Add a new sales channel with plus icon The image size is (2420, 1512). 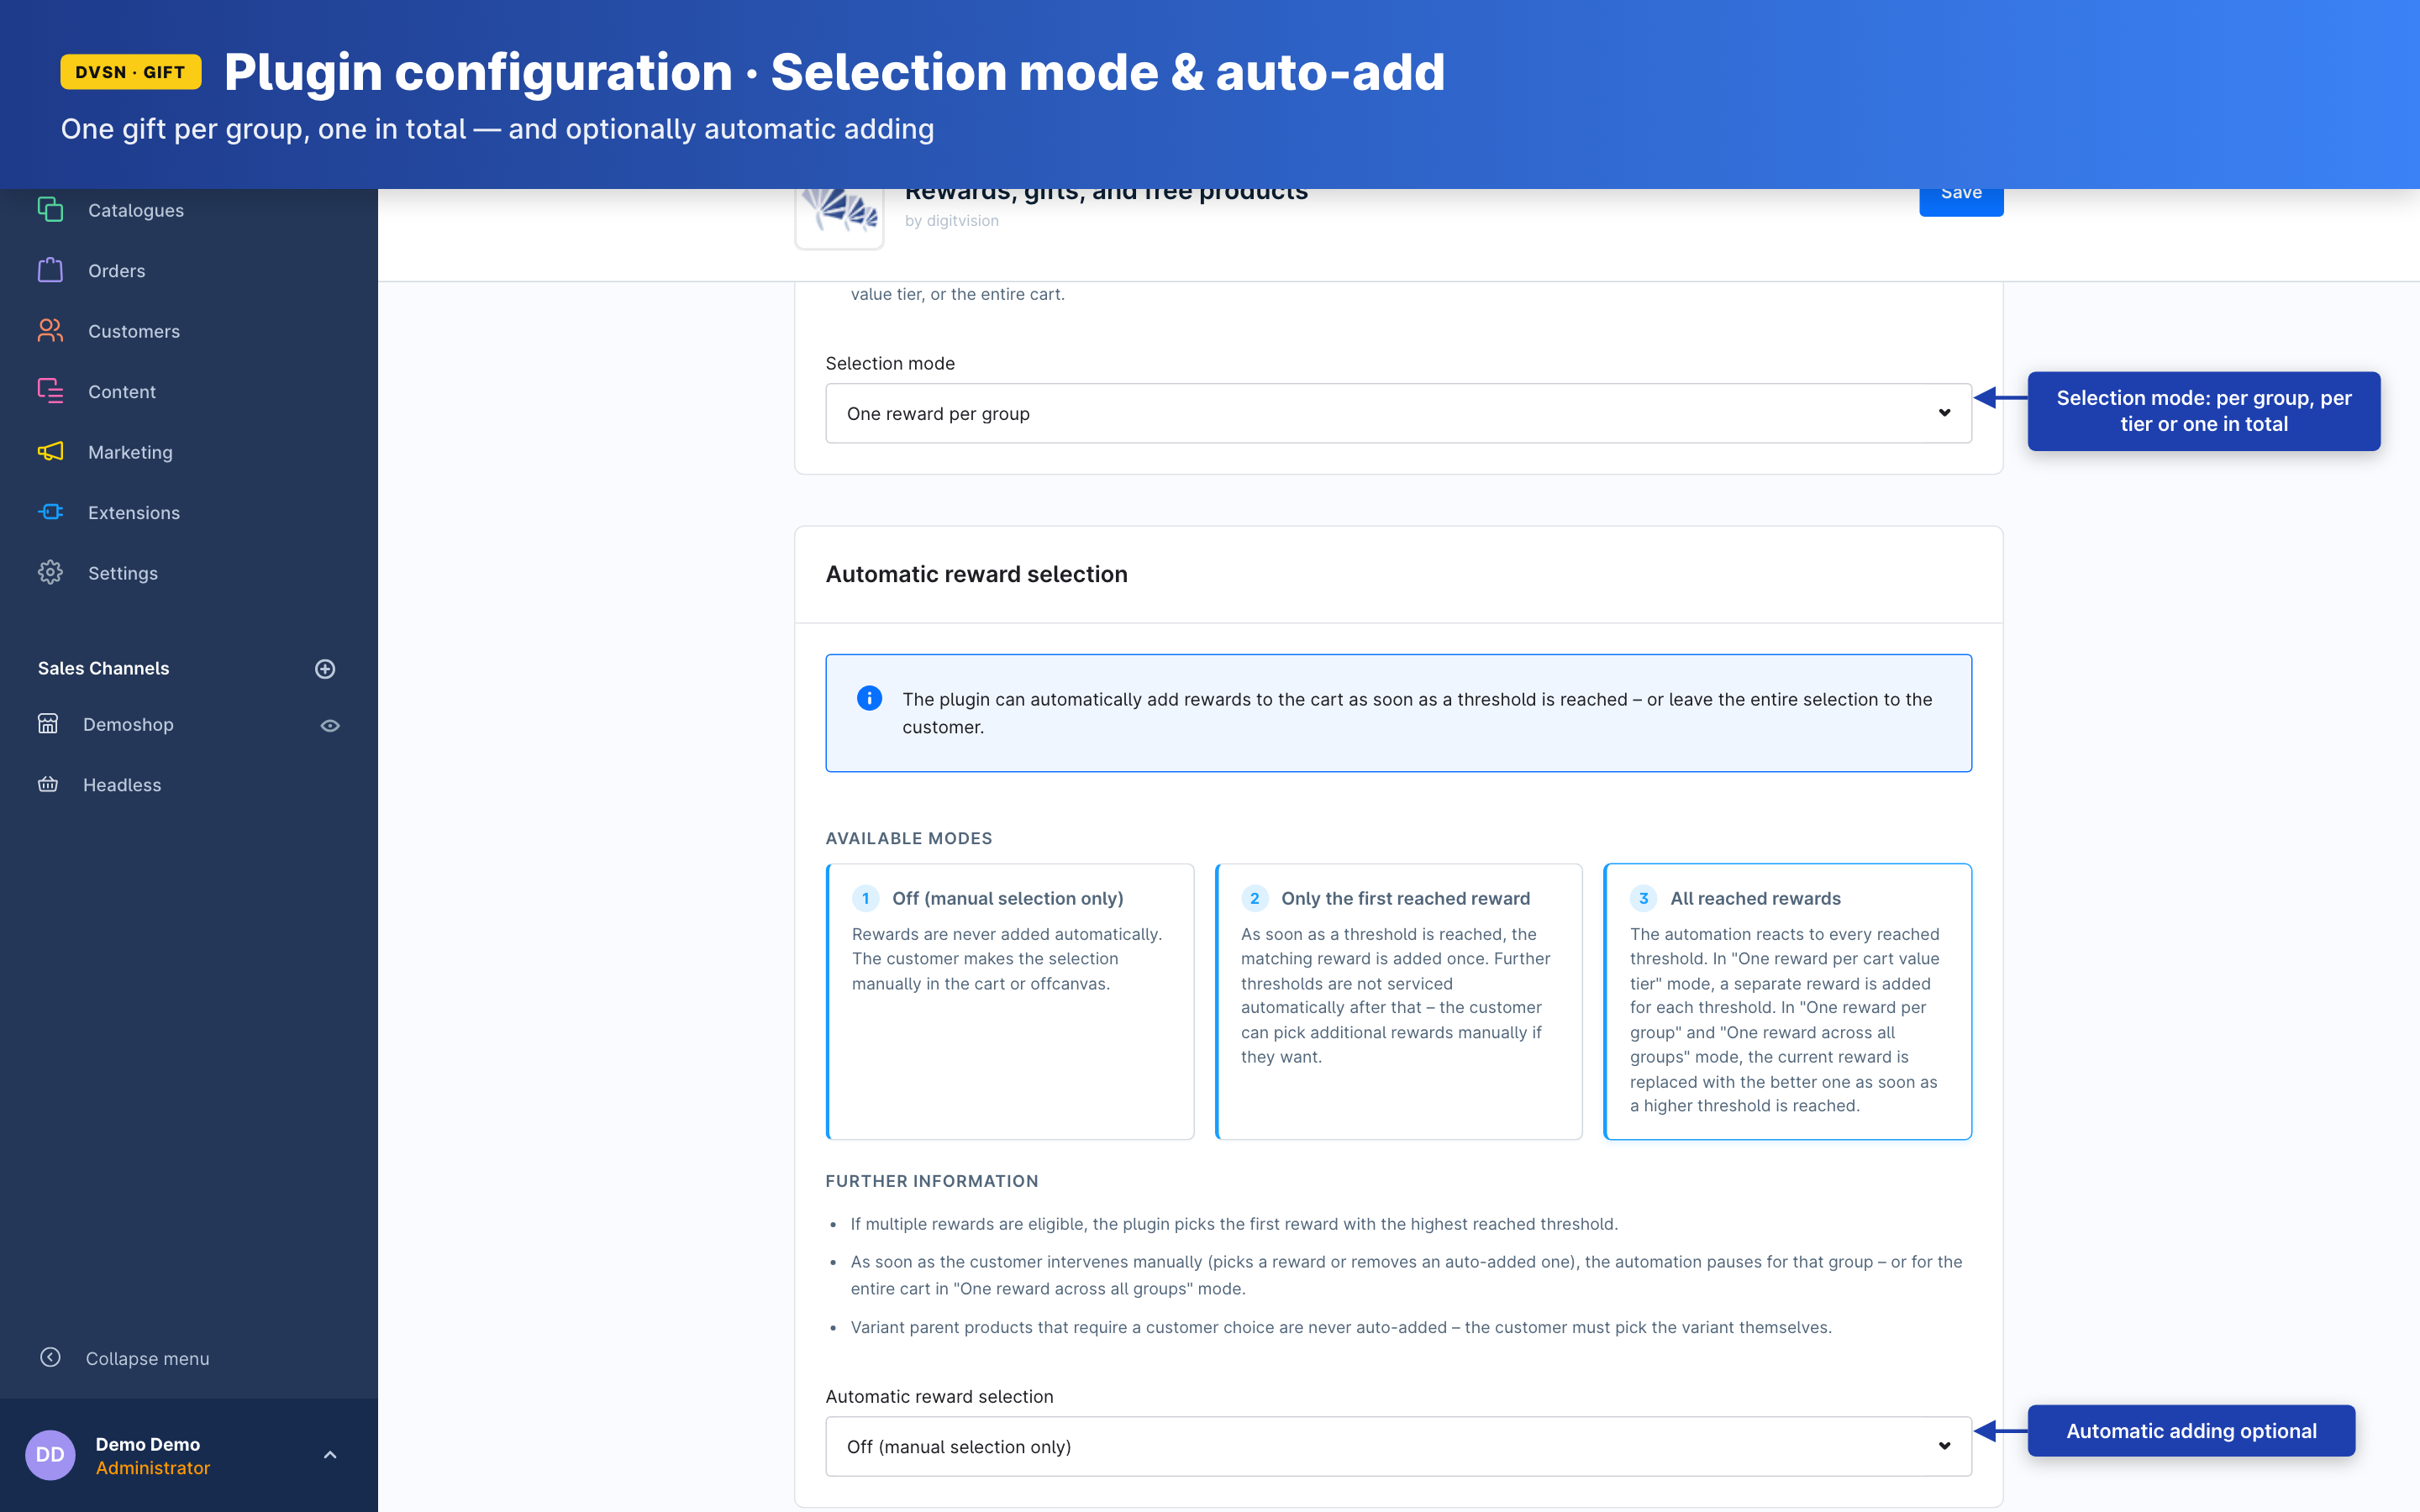click(x=325, y=669)
